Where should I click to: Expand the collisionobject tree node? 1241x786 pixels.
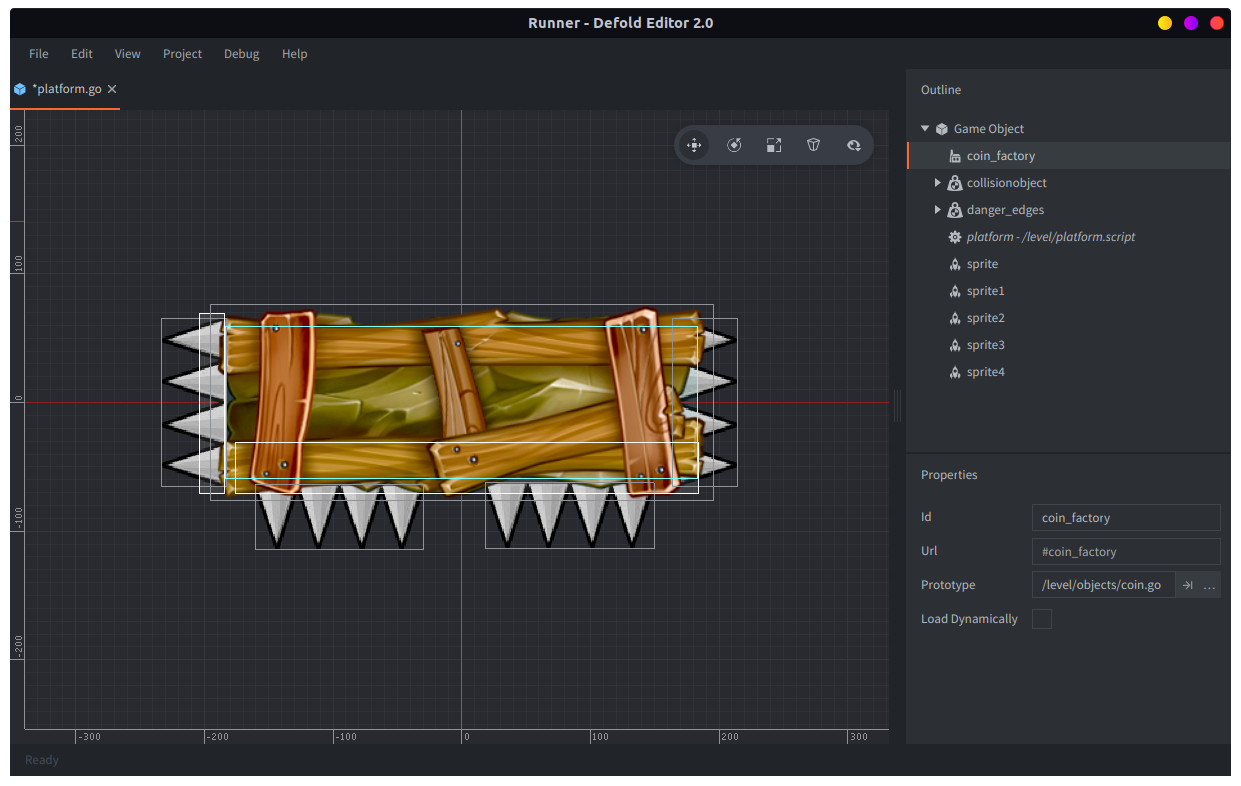[x=938, y=183]
